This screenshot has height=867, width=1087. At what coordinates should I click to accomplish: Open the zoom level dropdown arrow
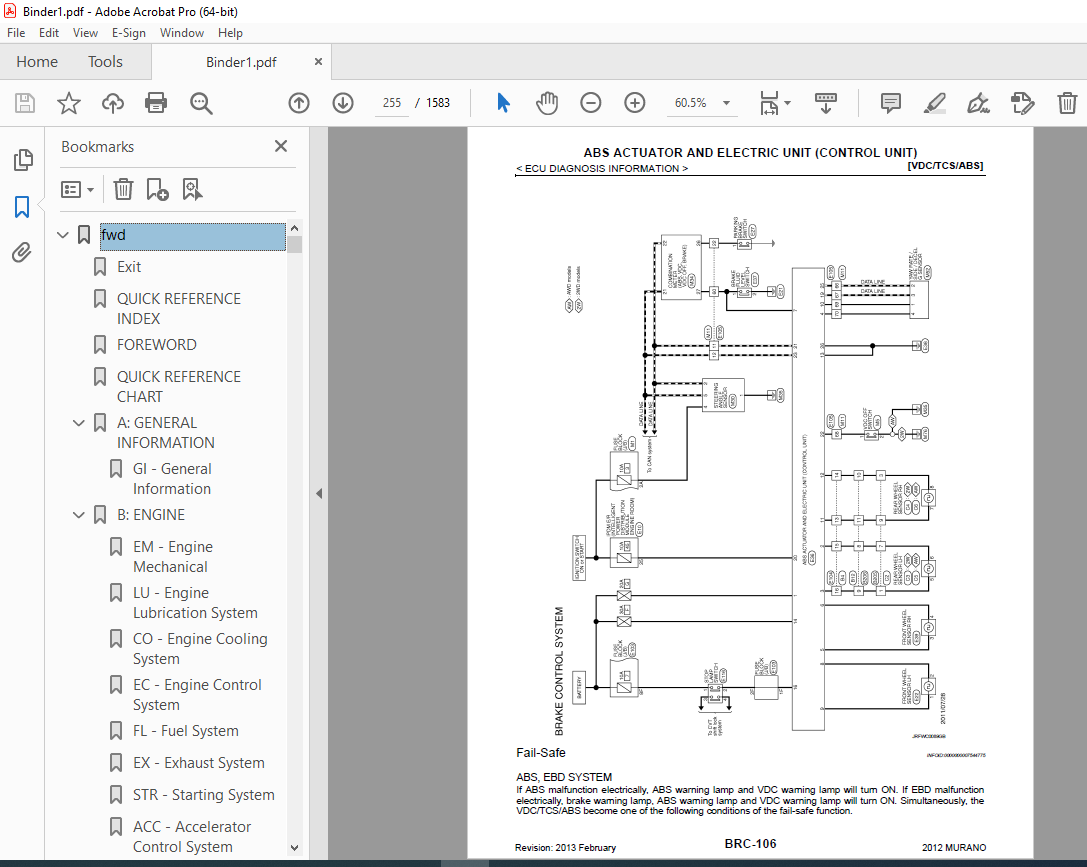(x=727, y=103)
